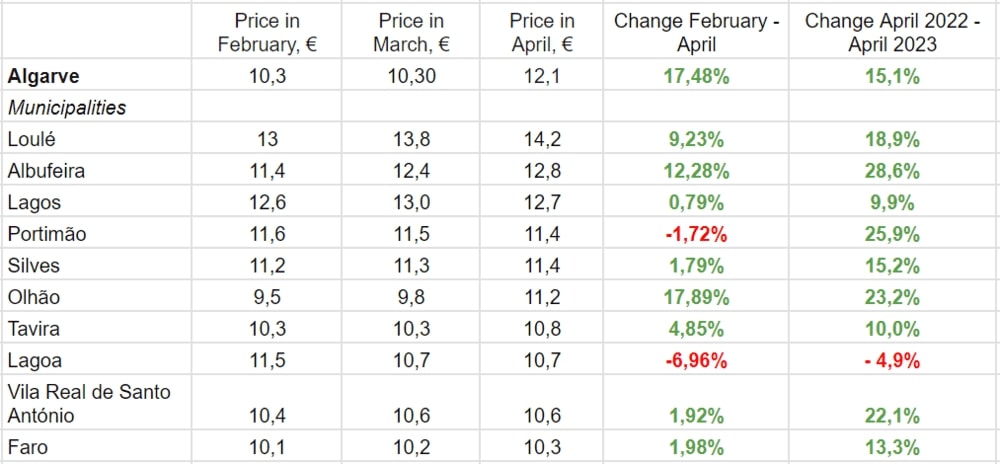Select the Lagoa - 4,9% yearly cell
The height and width of the screenshot is (464, 1000).
893,362
